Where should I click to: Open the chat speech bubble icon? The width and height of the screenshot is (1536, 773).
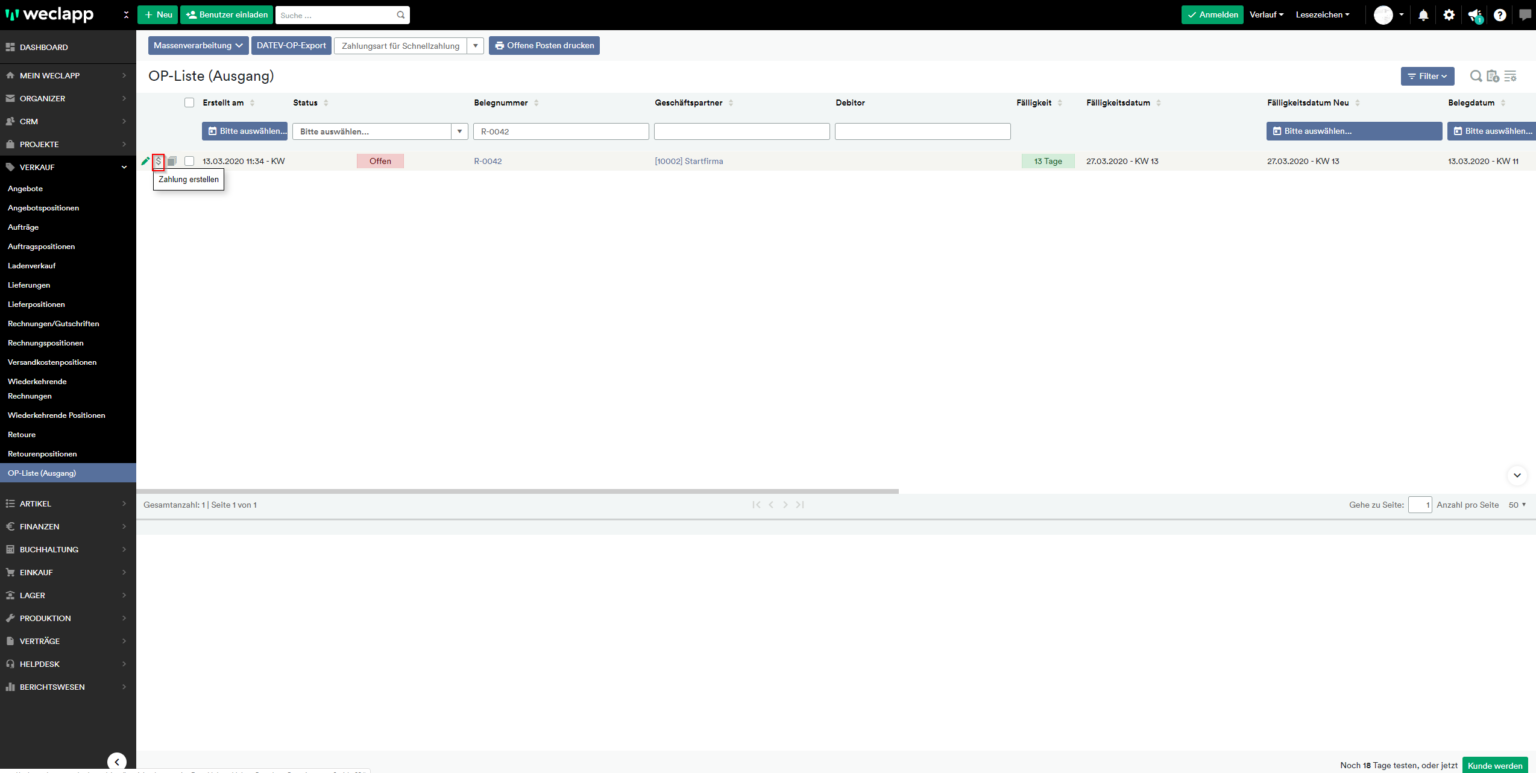(1525, 15)
